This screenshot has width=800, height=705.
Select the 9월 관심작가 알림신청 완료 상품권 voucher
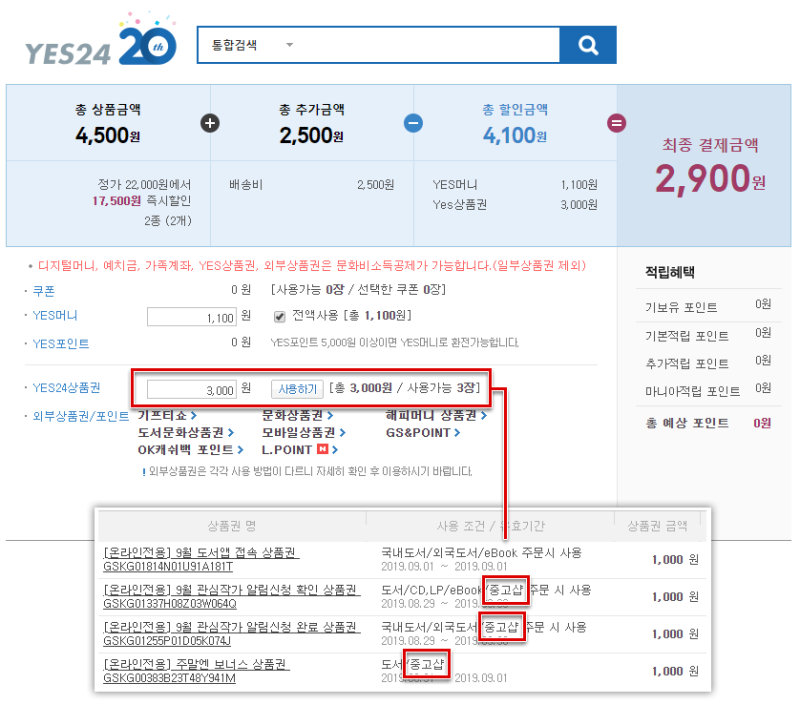point(232,627)
